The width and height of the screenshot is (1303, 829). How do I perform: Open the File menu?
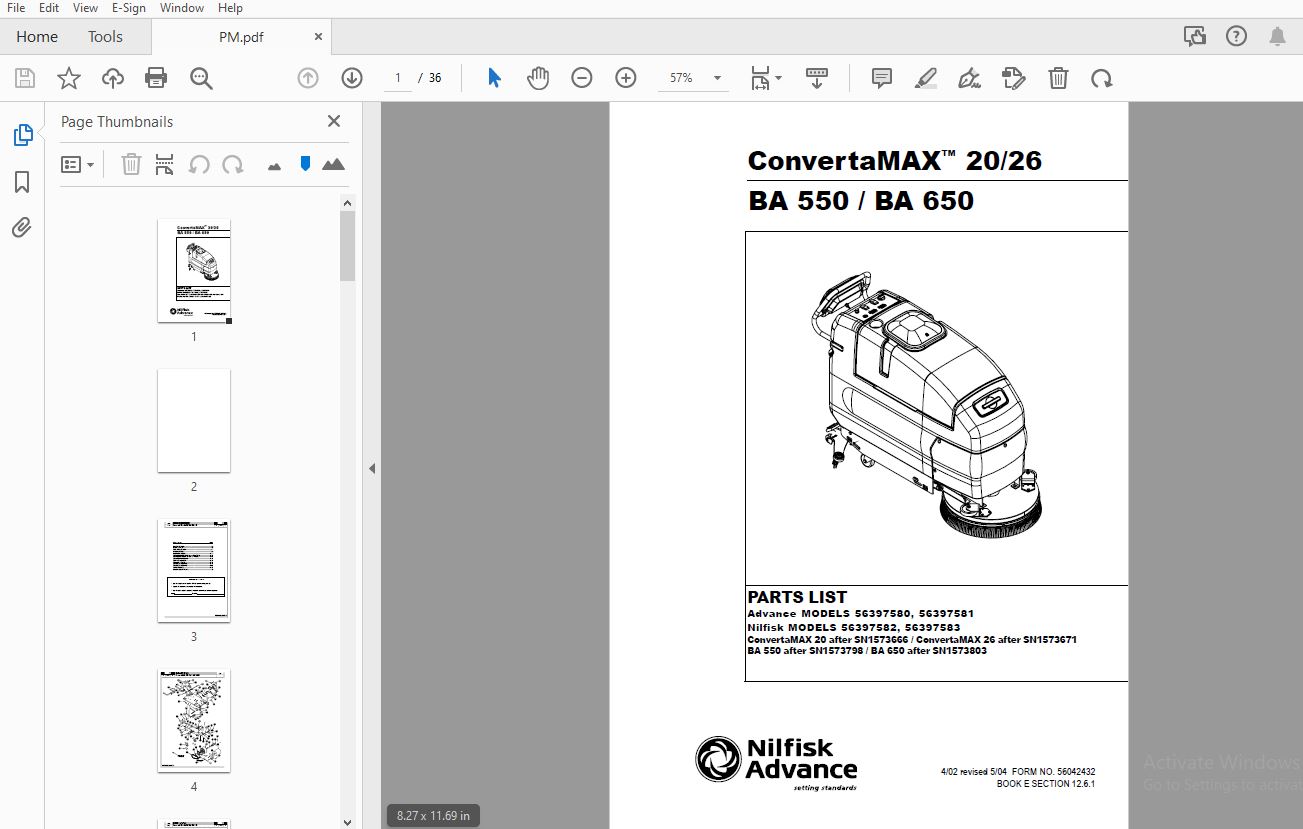click(16, 8)
